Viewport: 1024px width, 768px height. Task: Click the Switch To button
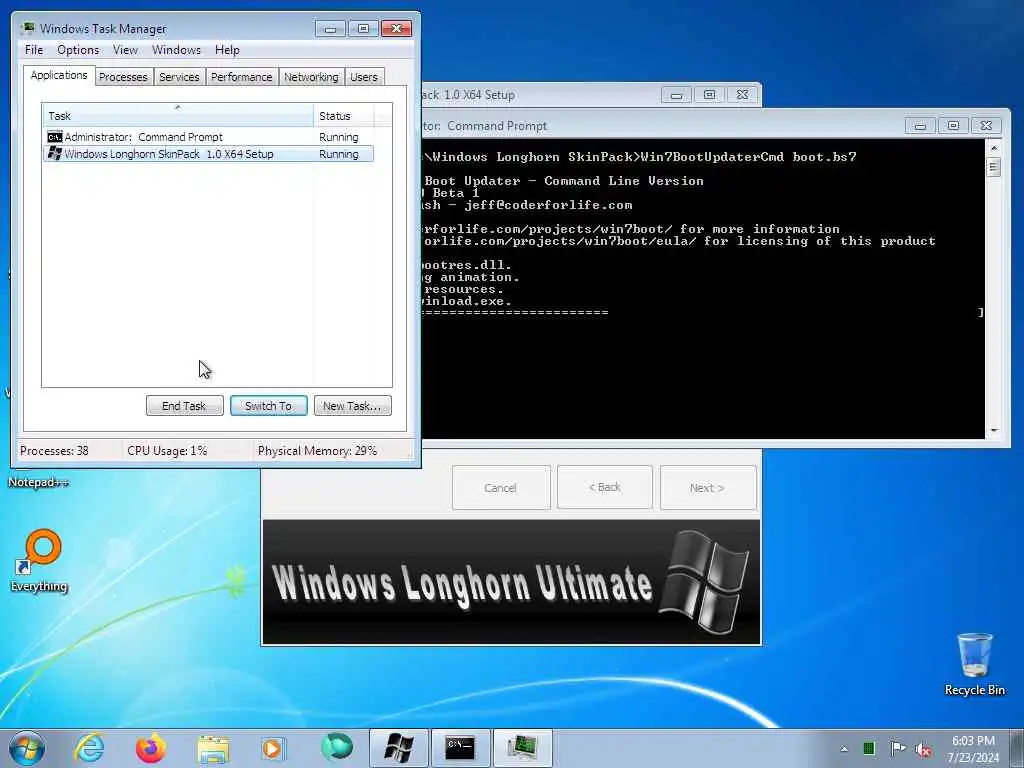pos(268,406)
